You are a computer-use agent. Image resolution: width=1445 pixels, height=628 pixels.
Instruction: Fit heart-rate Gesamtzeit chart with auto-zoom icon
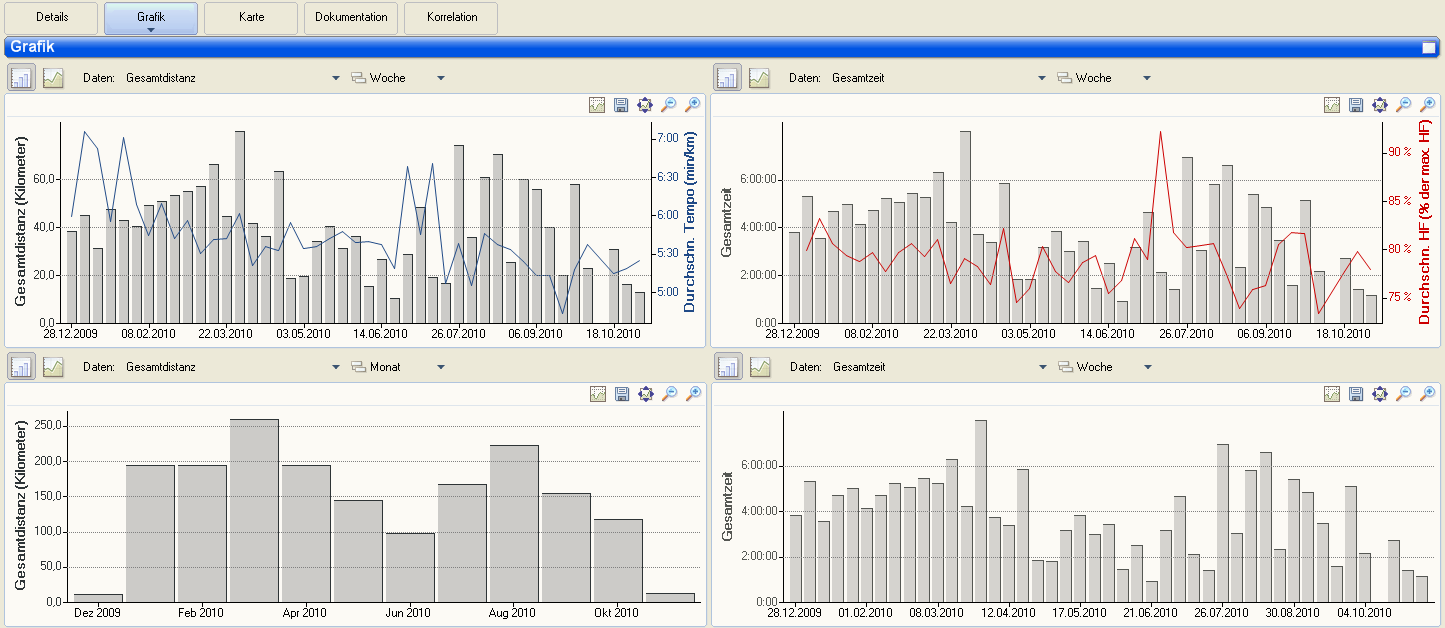click(1380, 105)
